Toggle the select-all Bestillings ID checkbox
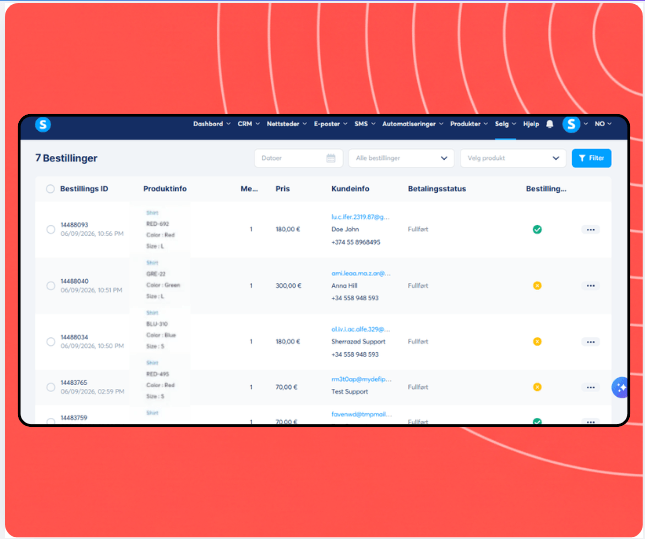 click(50, 189)
